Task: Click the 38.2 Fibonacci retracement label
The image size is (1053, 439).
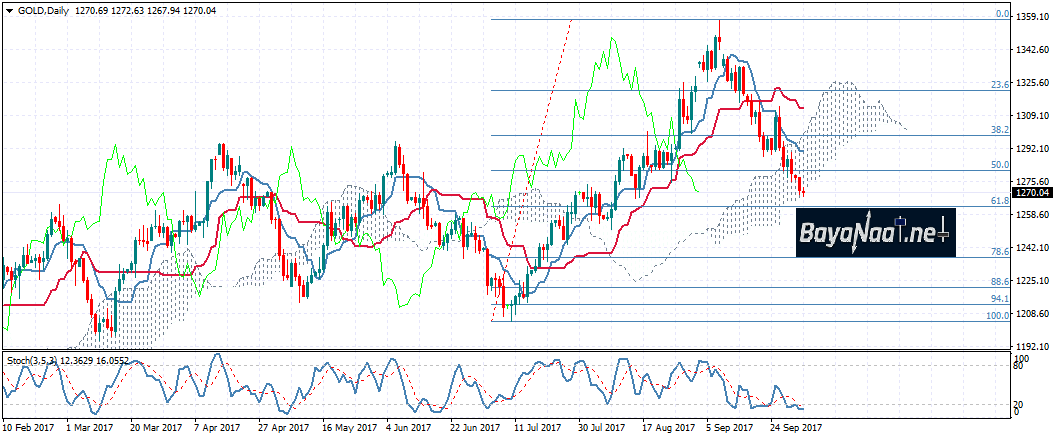Action: click(x=997, y=130)
